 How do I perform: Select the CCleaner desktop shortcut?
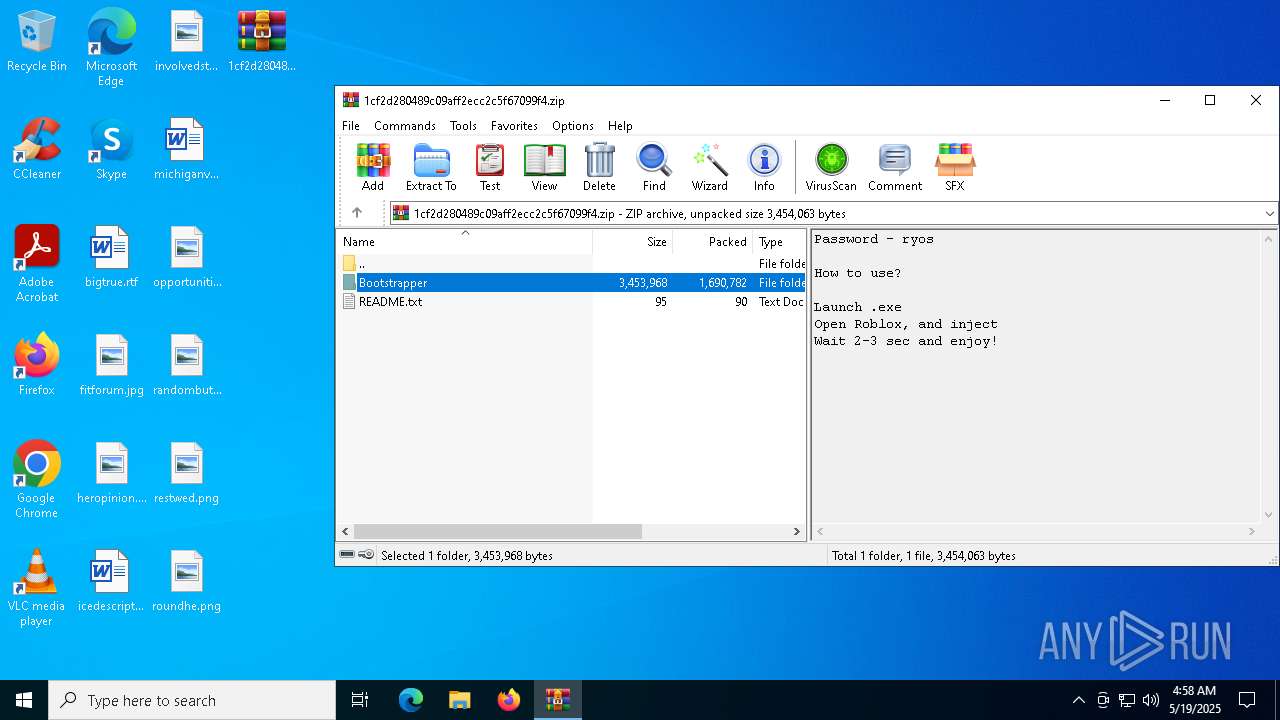coord(37,150)
